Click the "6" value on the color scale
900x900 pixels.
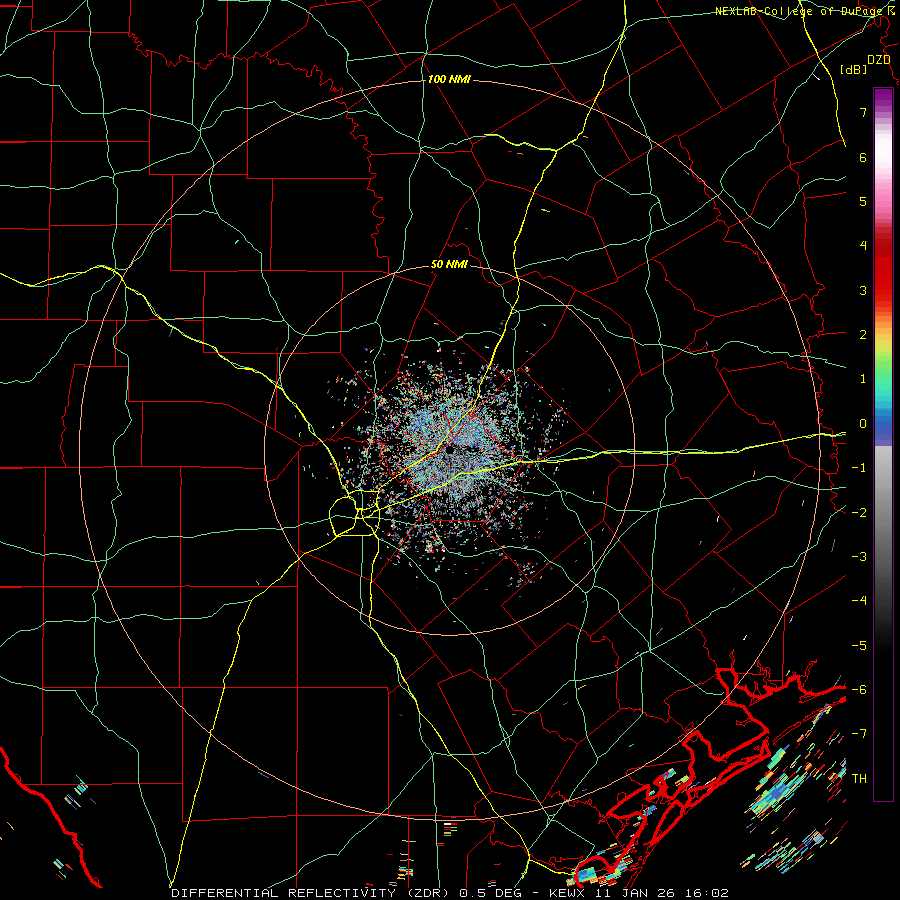(863, 157)
